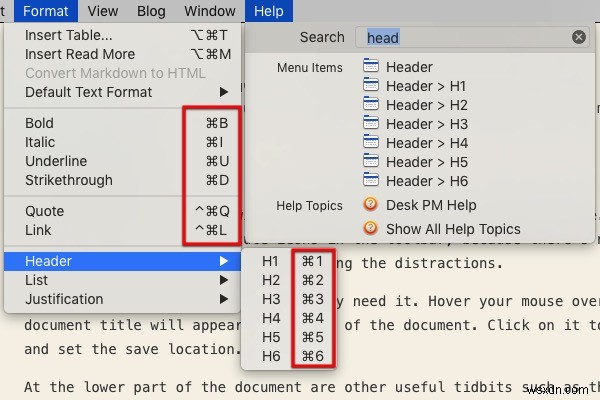Click help icon beside Desk PM Help
Viewport: 600px width, 400px height.
pyautogui.click(x=370, y=204)
